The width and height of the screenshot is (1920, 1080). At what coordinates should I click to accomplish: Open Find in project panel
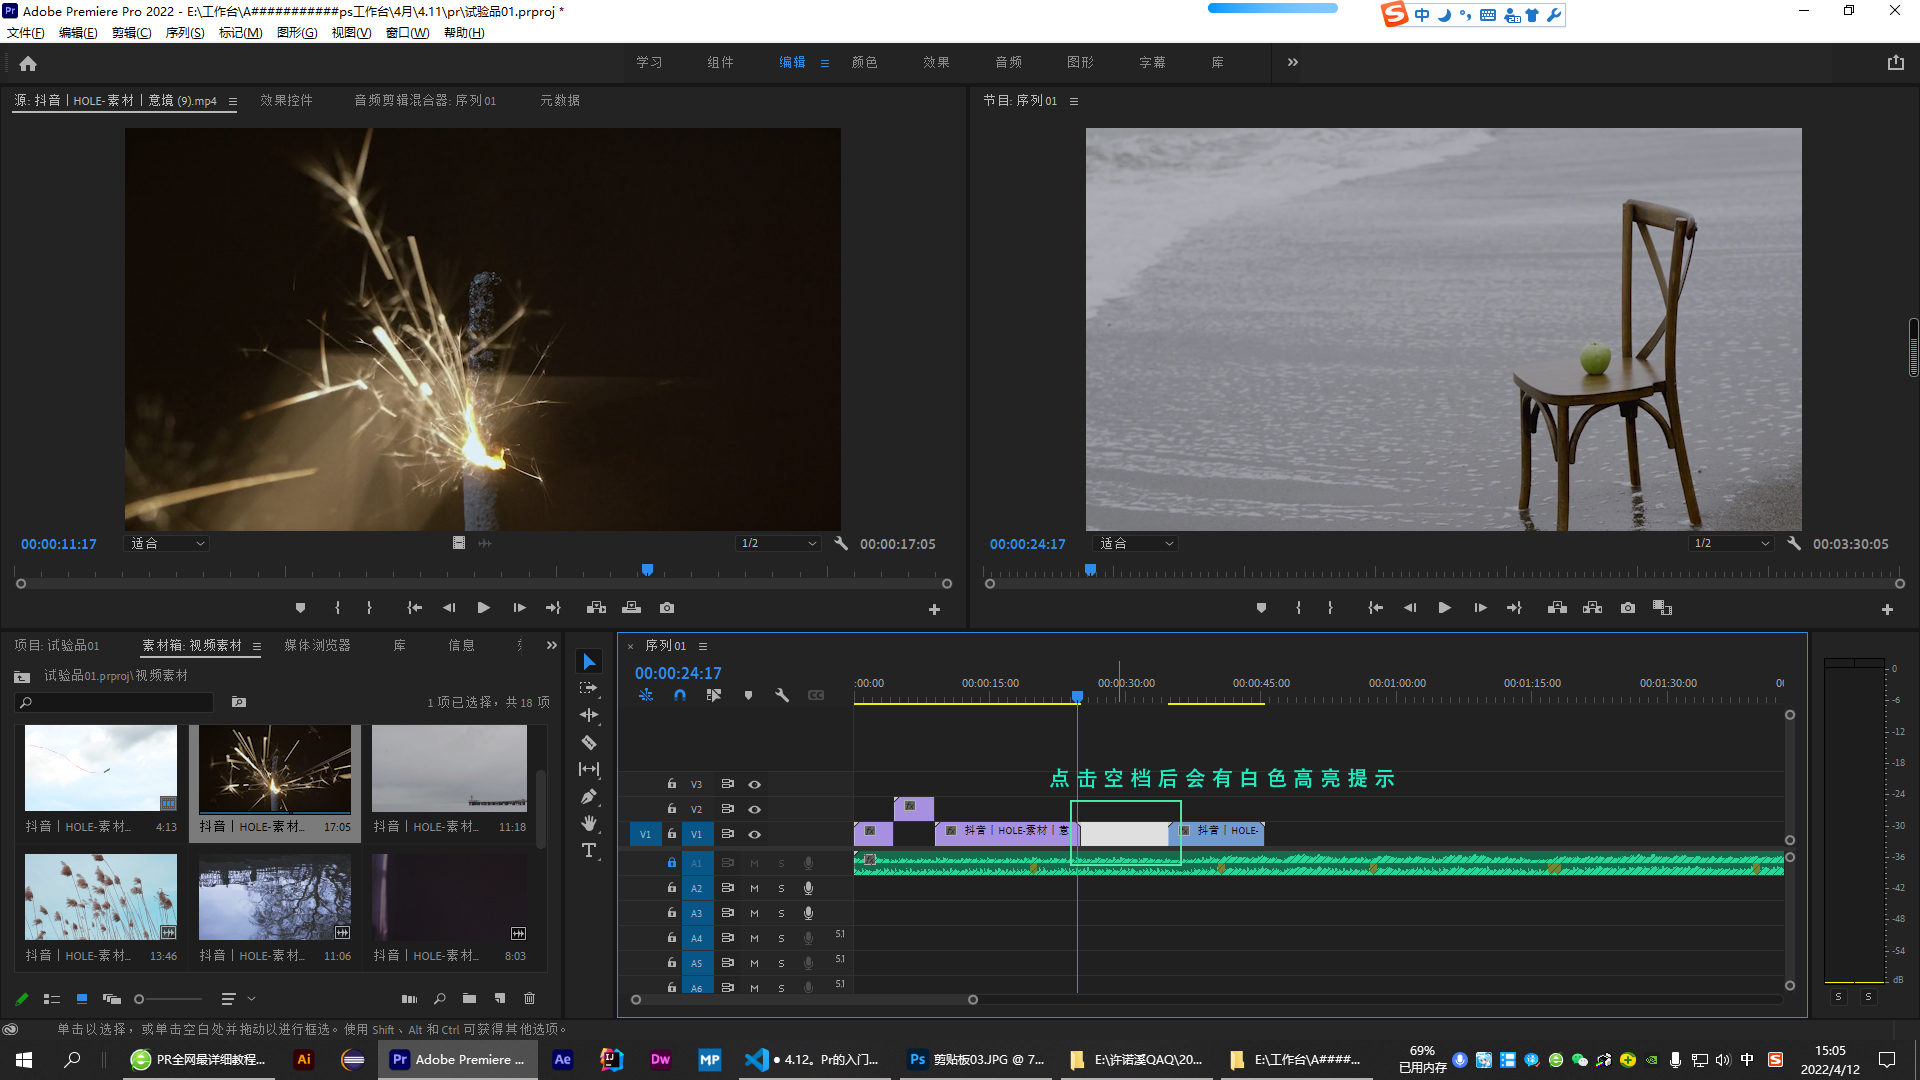pos(439,998)
